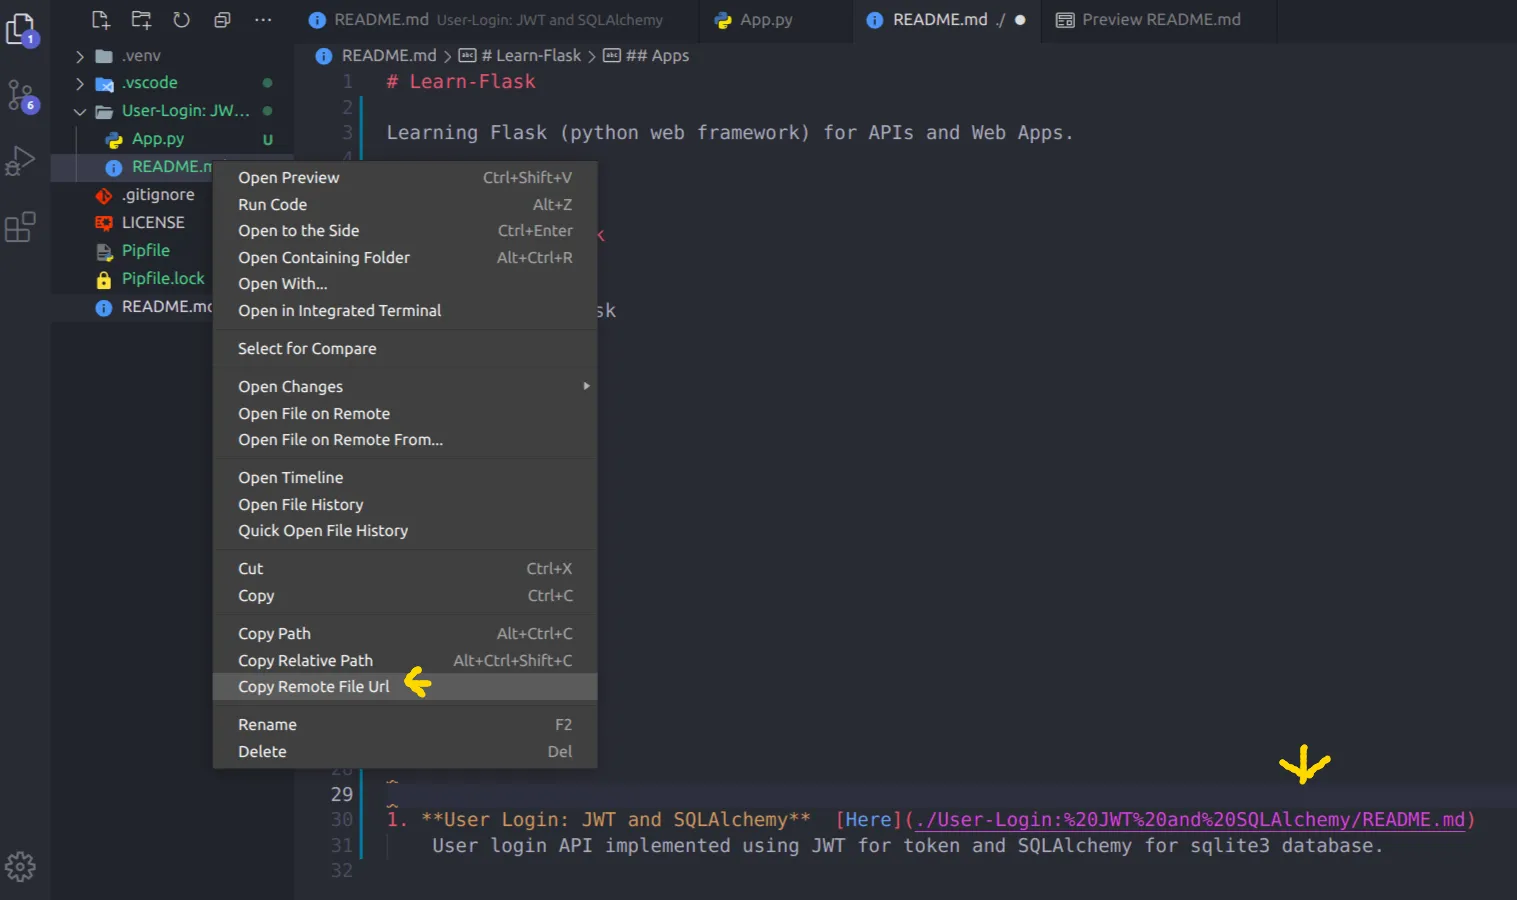Select the .vscode folder name
Image resolution: width=1517 pixels, height=900 pixels.
click(150, 83)
